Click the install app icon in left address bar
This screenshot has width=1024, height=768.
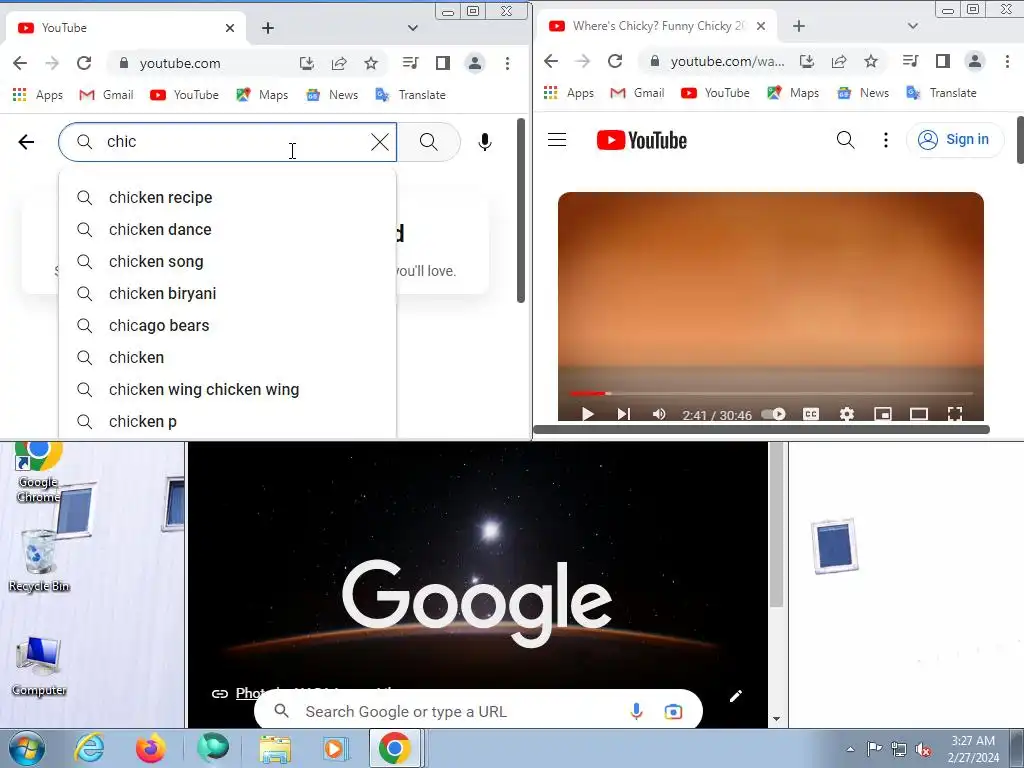click(x=307, y=63)
